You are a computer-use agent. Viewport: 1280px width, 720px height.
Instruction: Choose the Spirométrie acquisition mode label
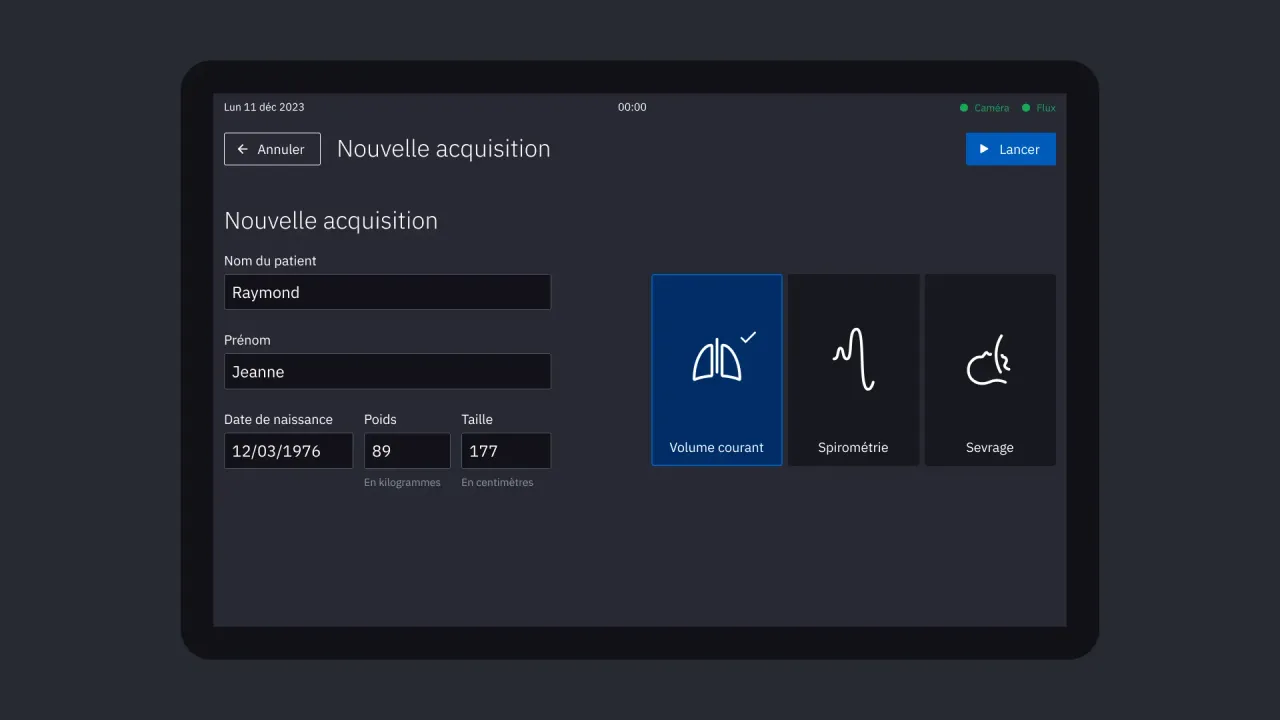point(853,447)
